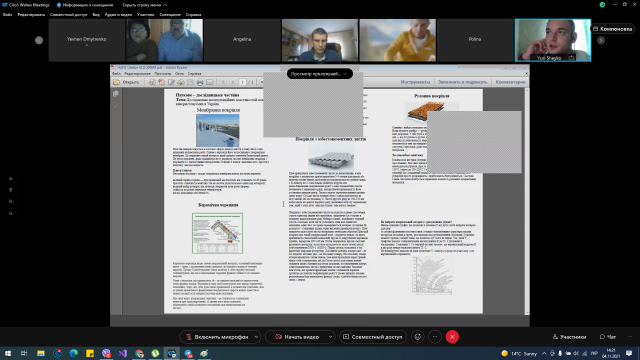Open the Компоновка layout button
The width and height of the screenshot is (640, 360).
613,29
